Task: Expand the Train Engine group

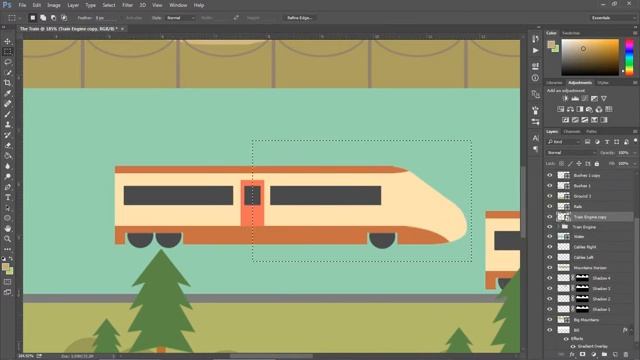Action: [558, 227]
